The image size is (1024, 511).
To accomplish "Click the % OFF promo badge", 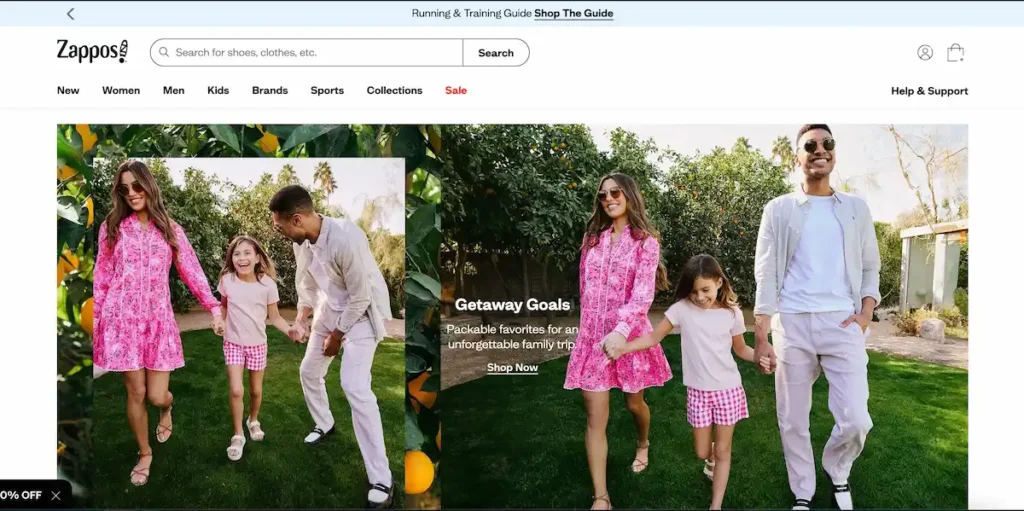I will 21,495.
